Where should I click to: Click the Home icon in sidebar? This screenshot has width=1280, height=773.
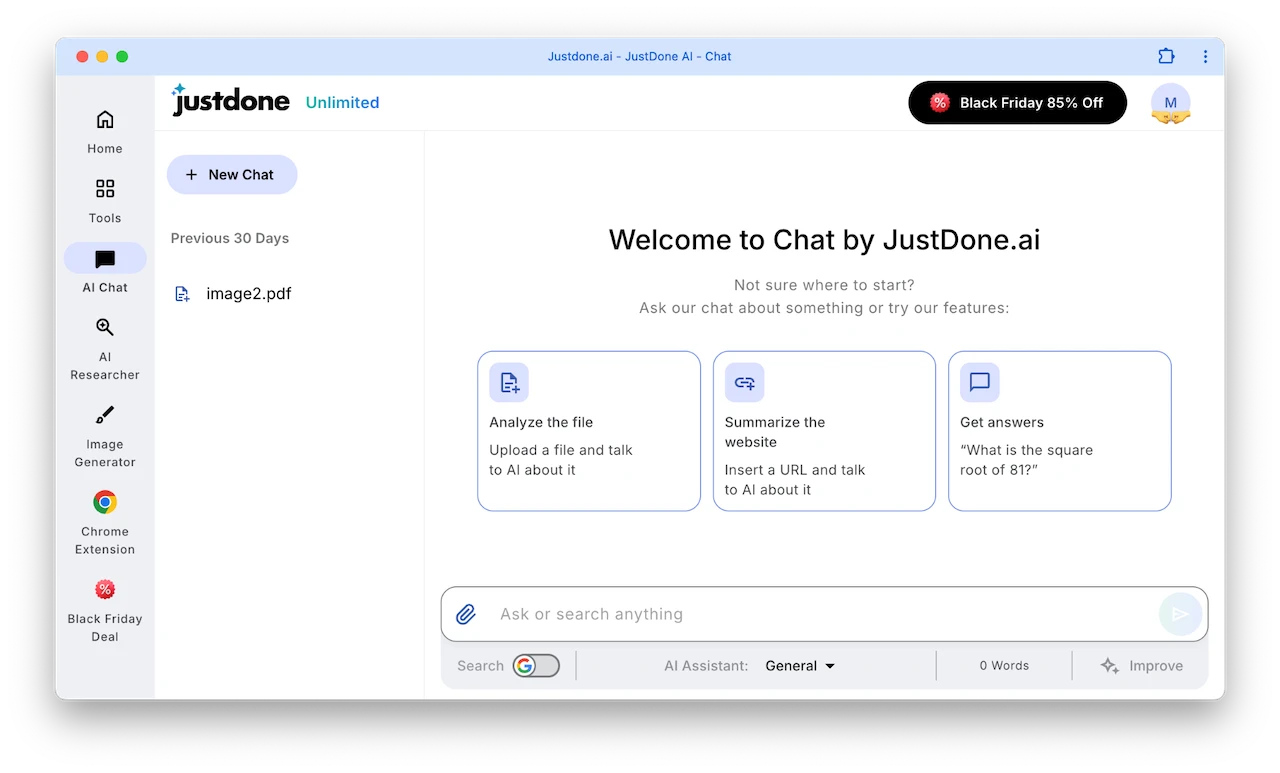[105, 120]
